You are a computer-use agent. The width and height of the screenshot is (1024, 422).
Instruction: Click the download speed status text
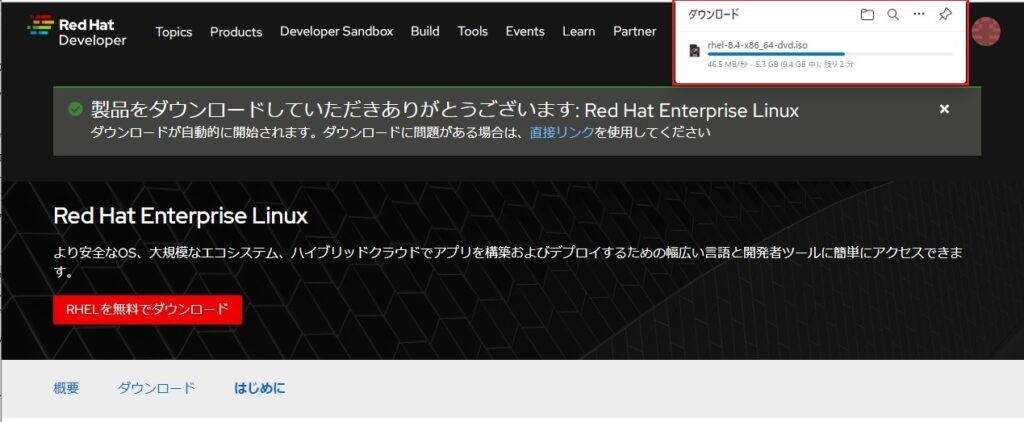pyautogui.click(x=780, y=65)
